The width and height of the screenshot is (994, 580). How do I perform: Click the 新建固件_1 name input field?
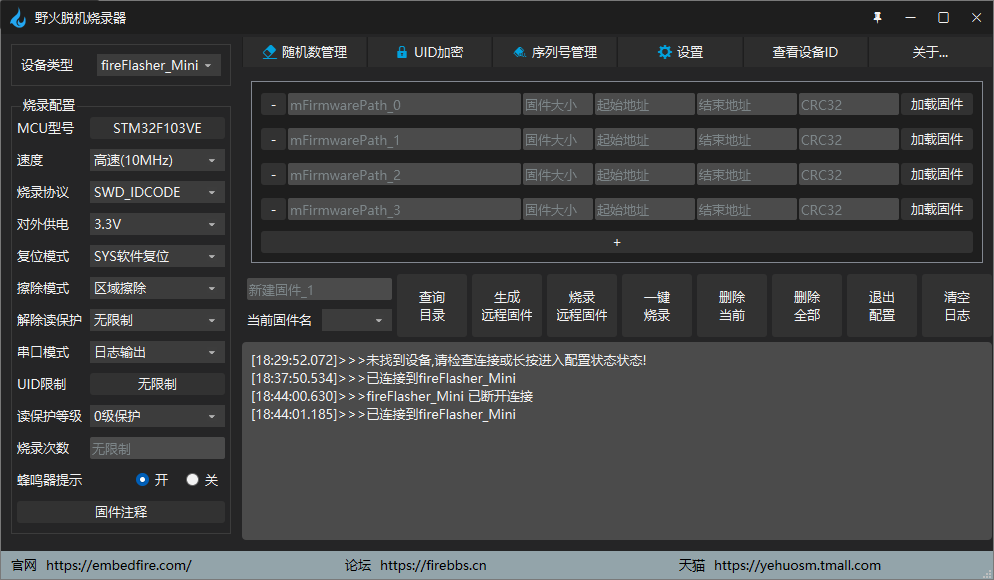[320, 290]
